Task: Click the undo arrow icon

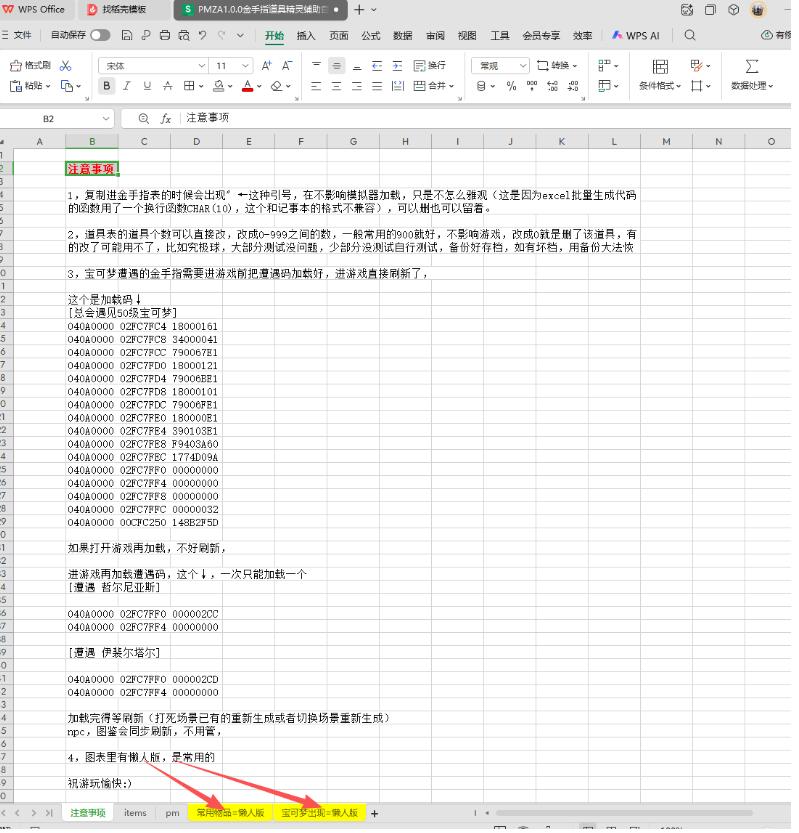Action: click(203, 35)
